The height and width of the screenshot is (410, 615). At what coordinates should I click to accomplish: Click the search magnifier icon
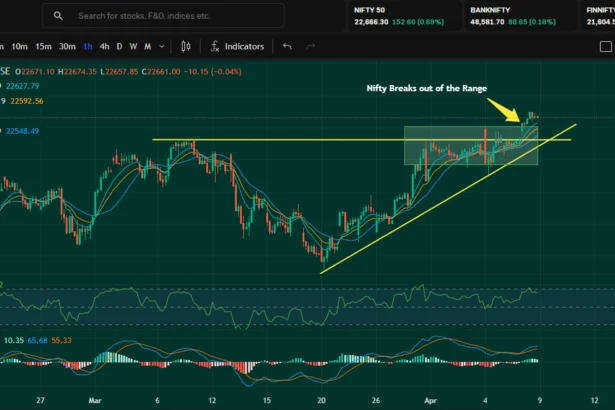click(59, 16)
